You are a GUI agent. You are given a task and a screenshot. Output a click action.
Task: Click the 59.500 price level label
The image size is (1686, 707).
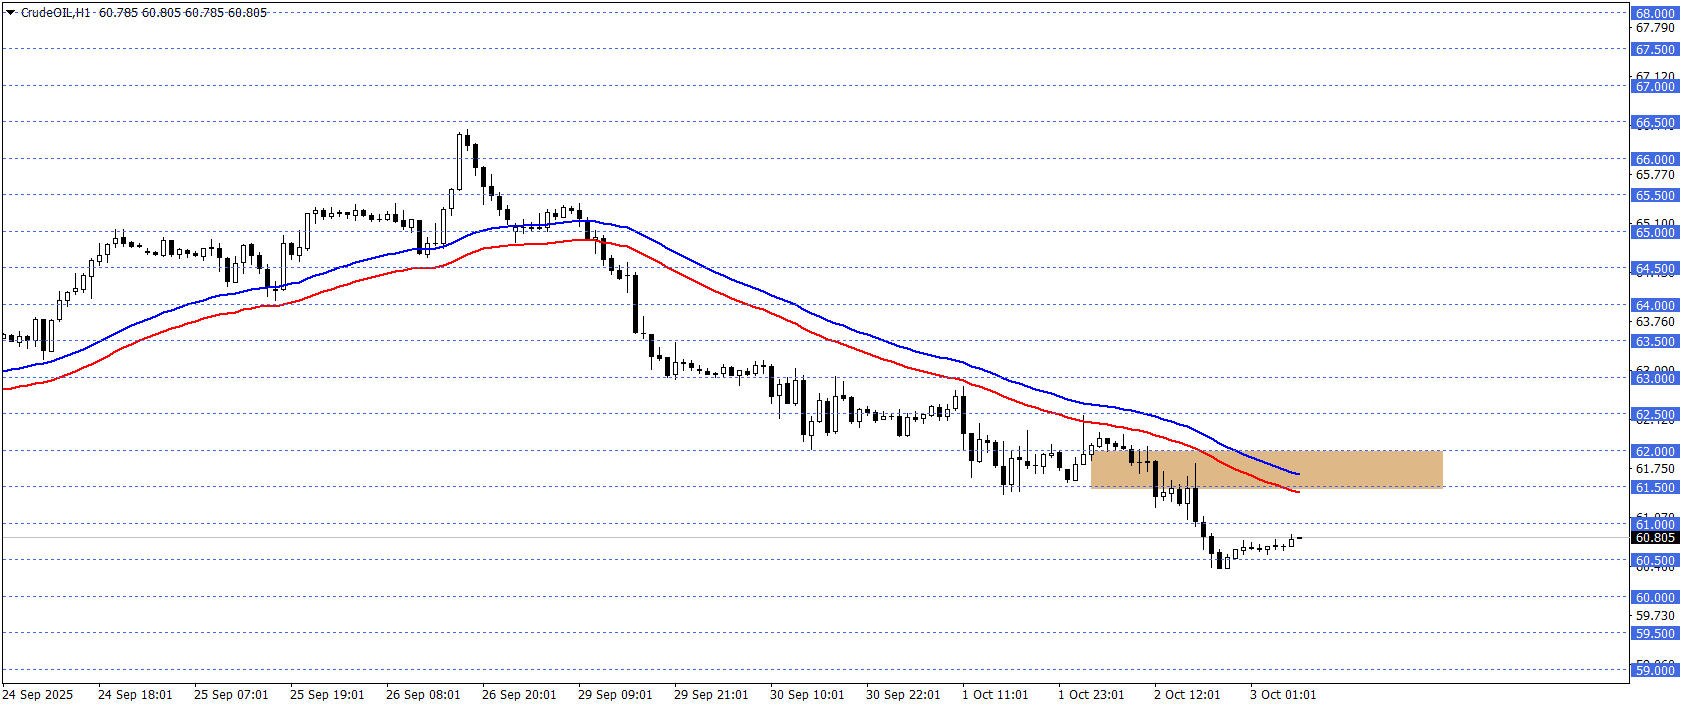[1655, 634]
